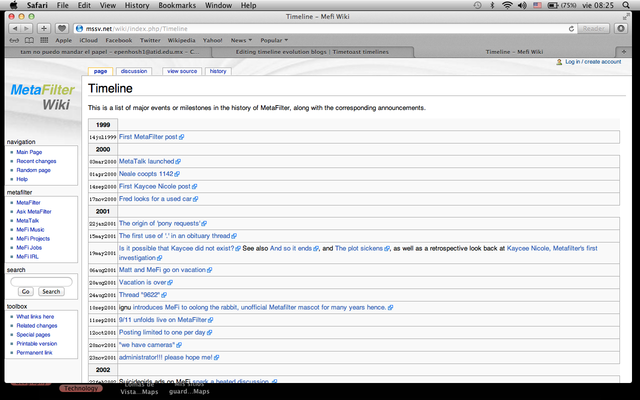
Task: Open the Safari menu
Action: coord(37,5)
